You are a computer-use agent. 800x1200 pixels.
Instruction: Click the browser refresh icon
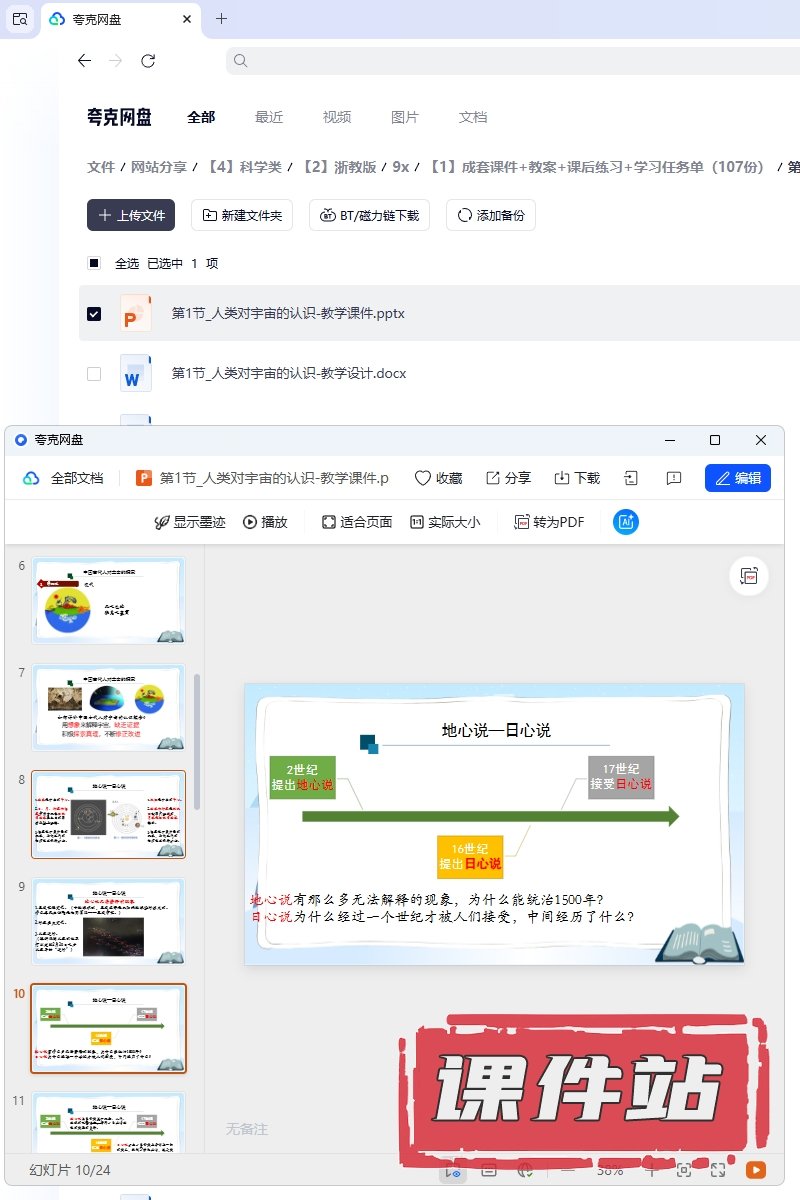point(148,61)
